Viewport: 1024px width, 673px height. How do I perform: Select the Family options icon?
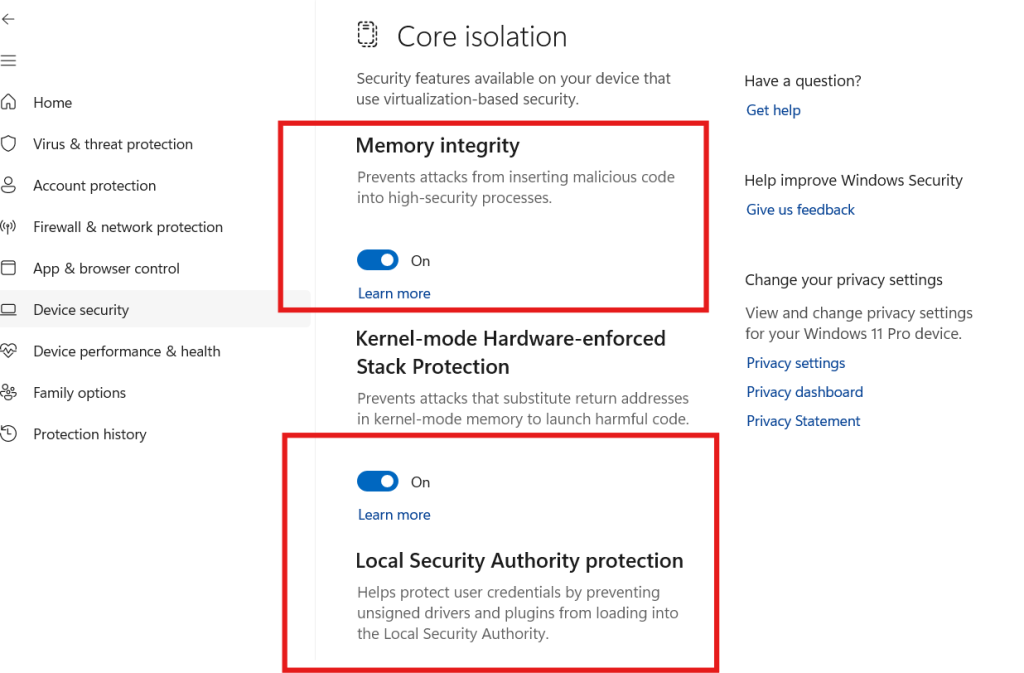(x=13, y=392)
